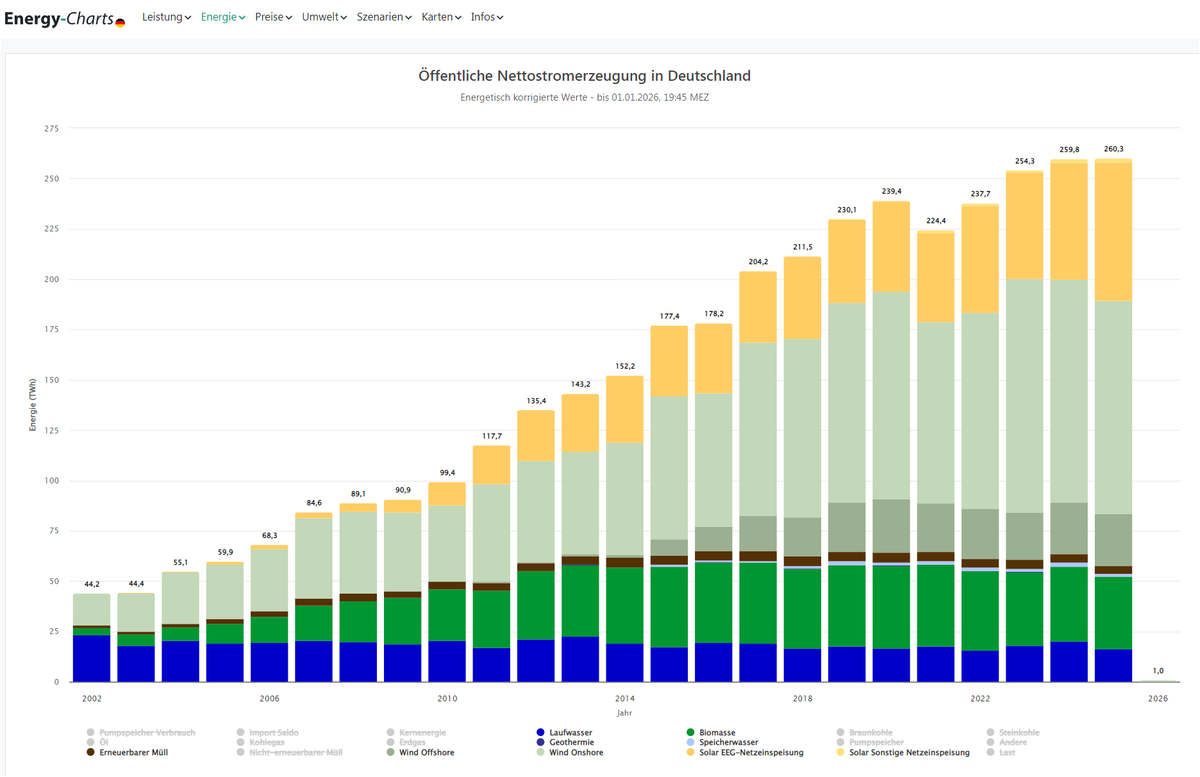Click the bar labeled 84,6
Screen dimensions: 1200x777
(x=314, y=597)
